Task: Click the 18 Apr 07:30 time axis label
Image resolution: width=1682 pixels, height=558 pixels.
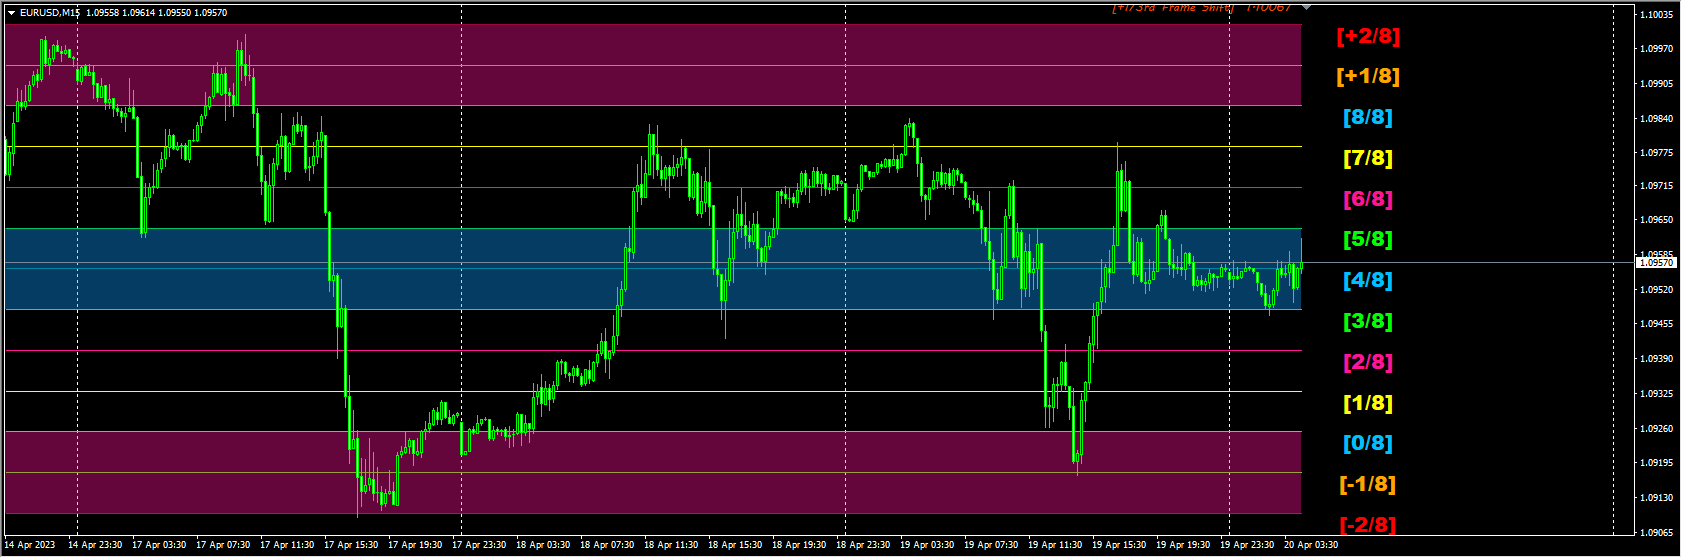Action: (x=607, y=546)
